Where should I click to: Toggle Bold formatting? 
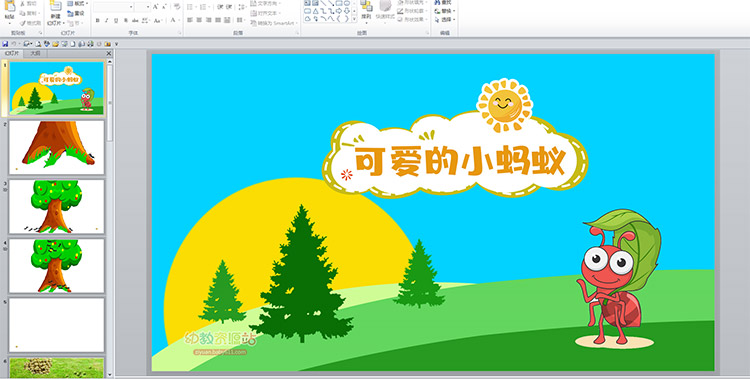click(x=98, y=21)
